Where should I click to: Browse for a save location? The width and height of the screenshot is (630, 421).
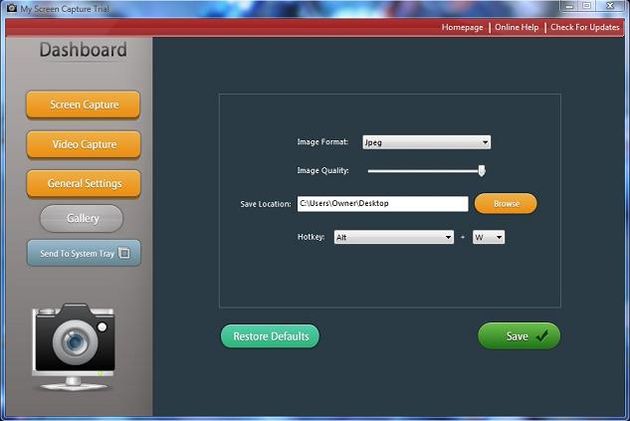[x=505, y=204]
